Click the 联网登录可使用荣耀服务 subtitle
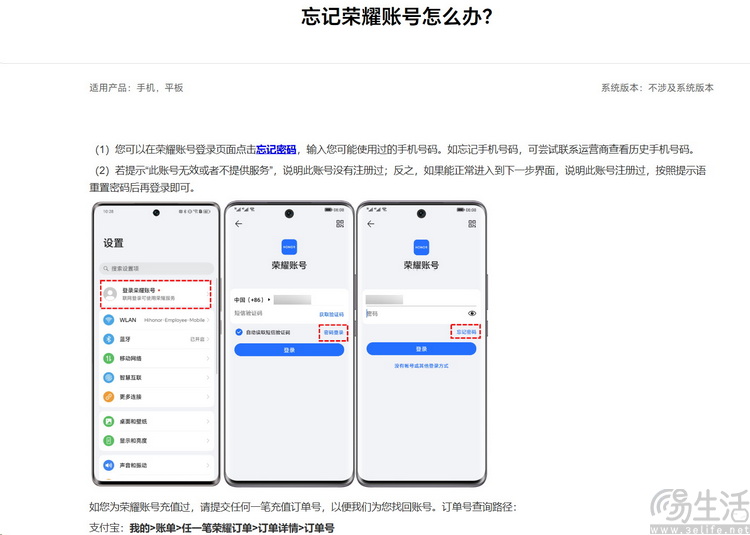Screen dimensions: 750x535 (149, 298)
